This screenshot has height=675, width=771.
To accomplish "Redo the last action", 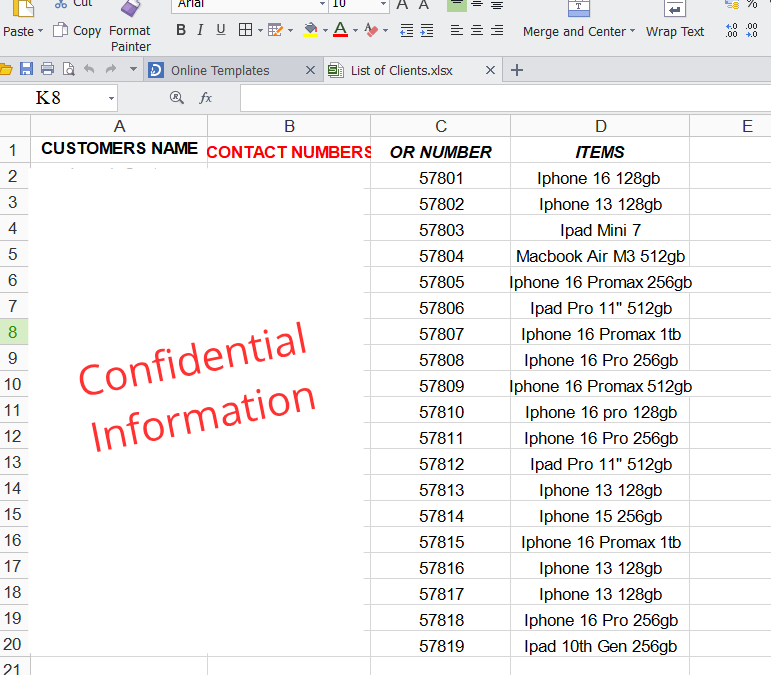I will [x=111, y=69].
